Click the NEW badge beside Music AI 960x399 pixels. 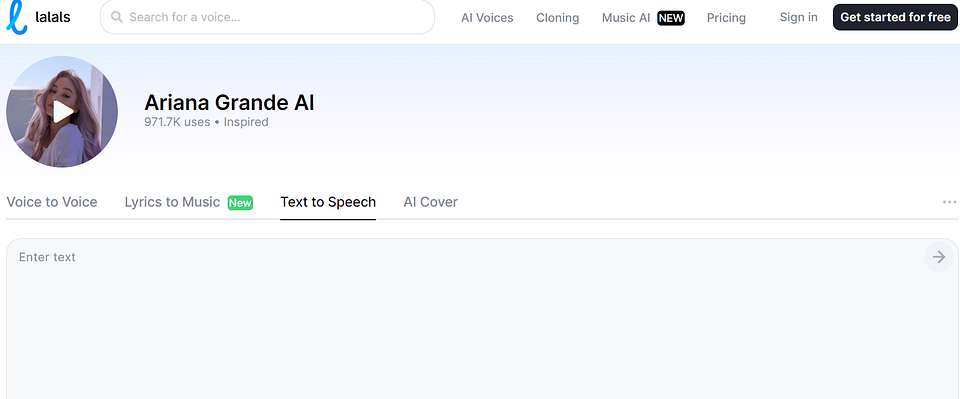click(x=671, y=18)
